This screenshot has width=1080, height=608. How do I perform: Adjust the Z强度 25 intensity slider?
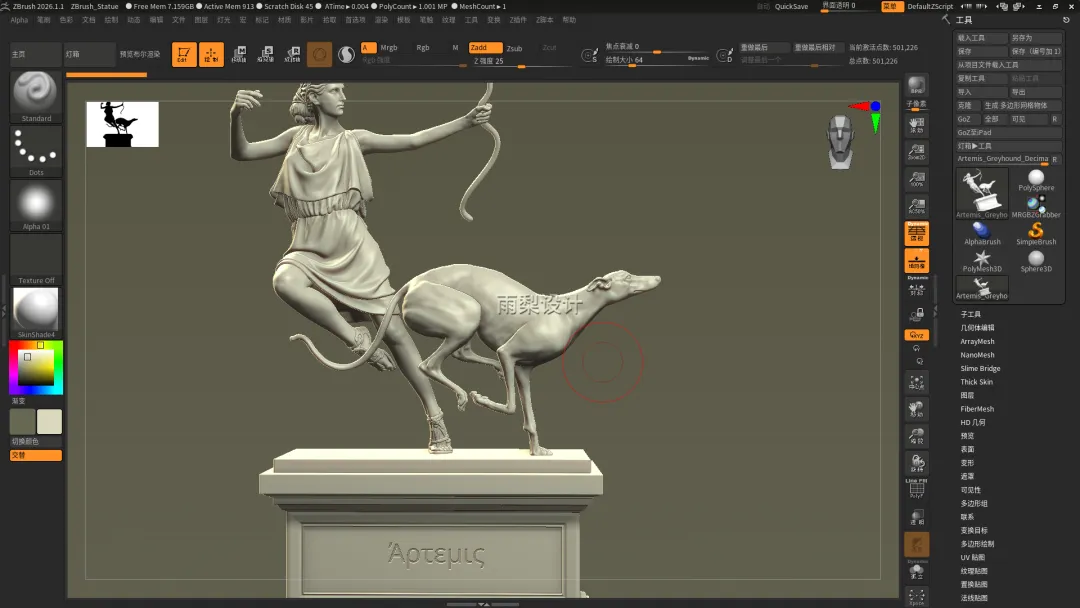(x=521, y=61)
